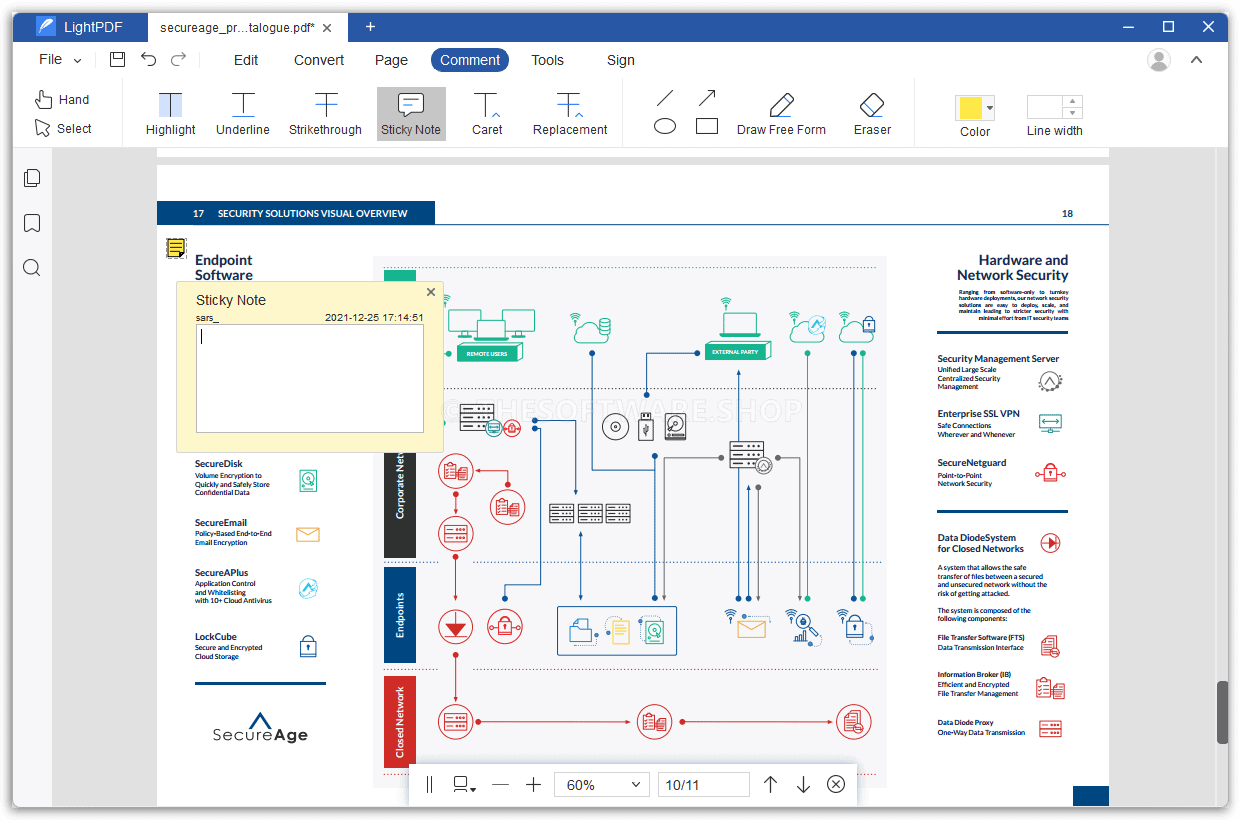The image size is (1241, 820).
Task: Click the 'SECURITY SOLUTIONS VISUAL OVERVIEW' page header
Action: point(313,213)
